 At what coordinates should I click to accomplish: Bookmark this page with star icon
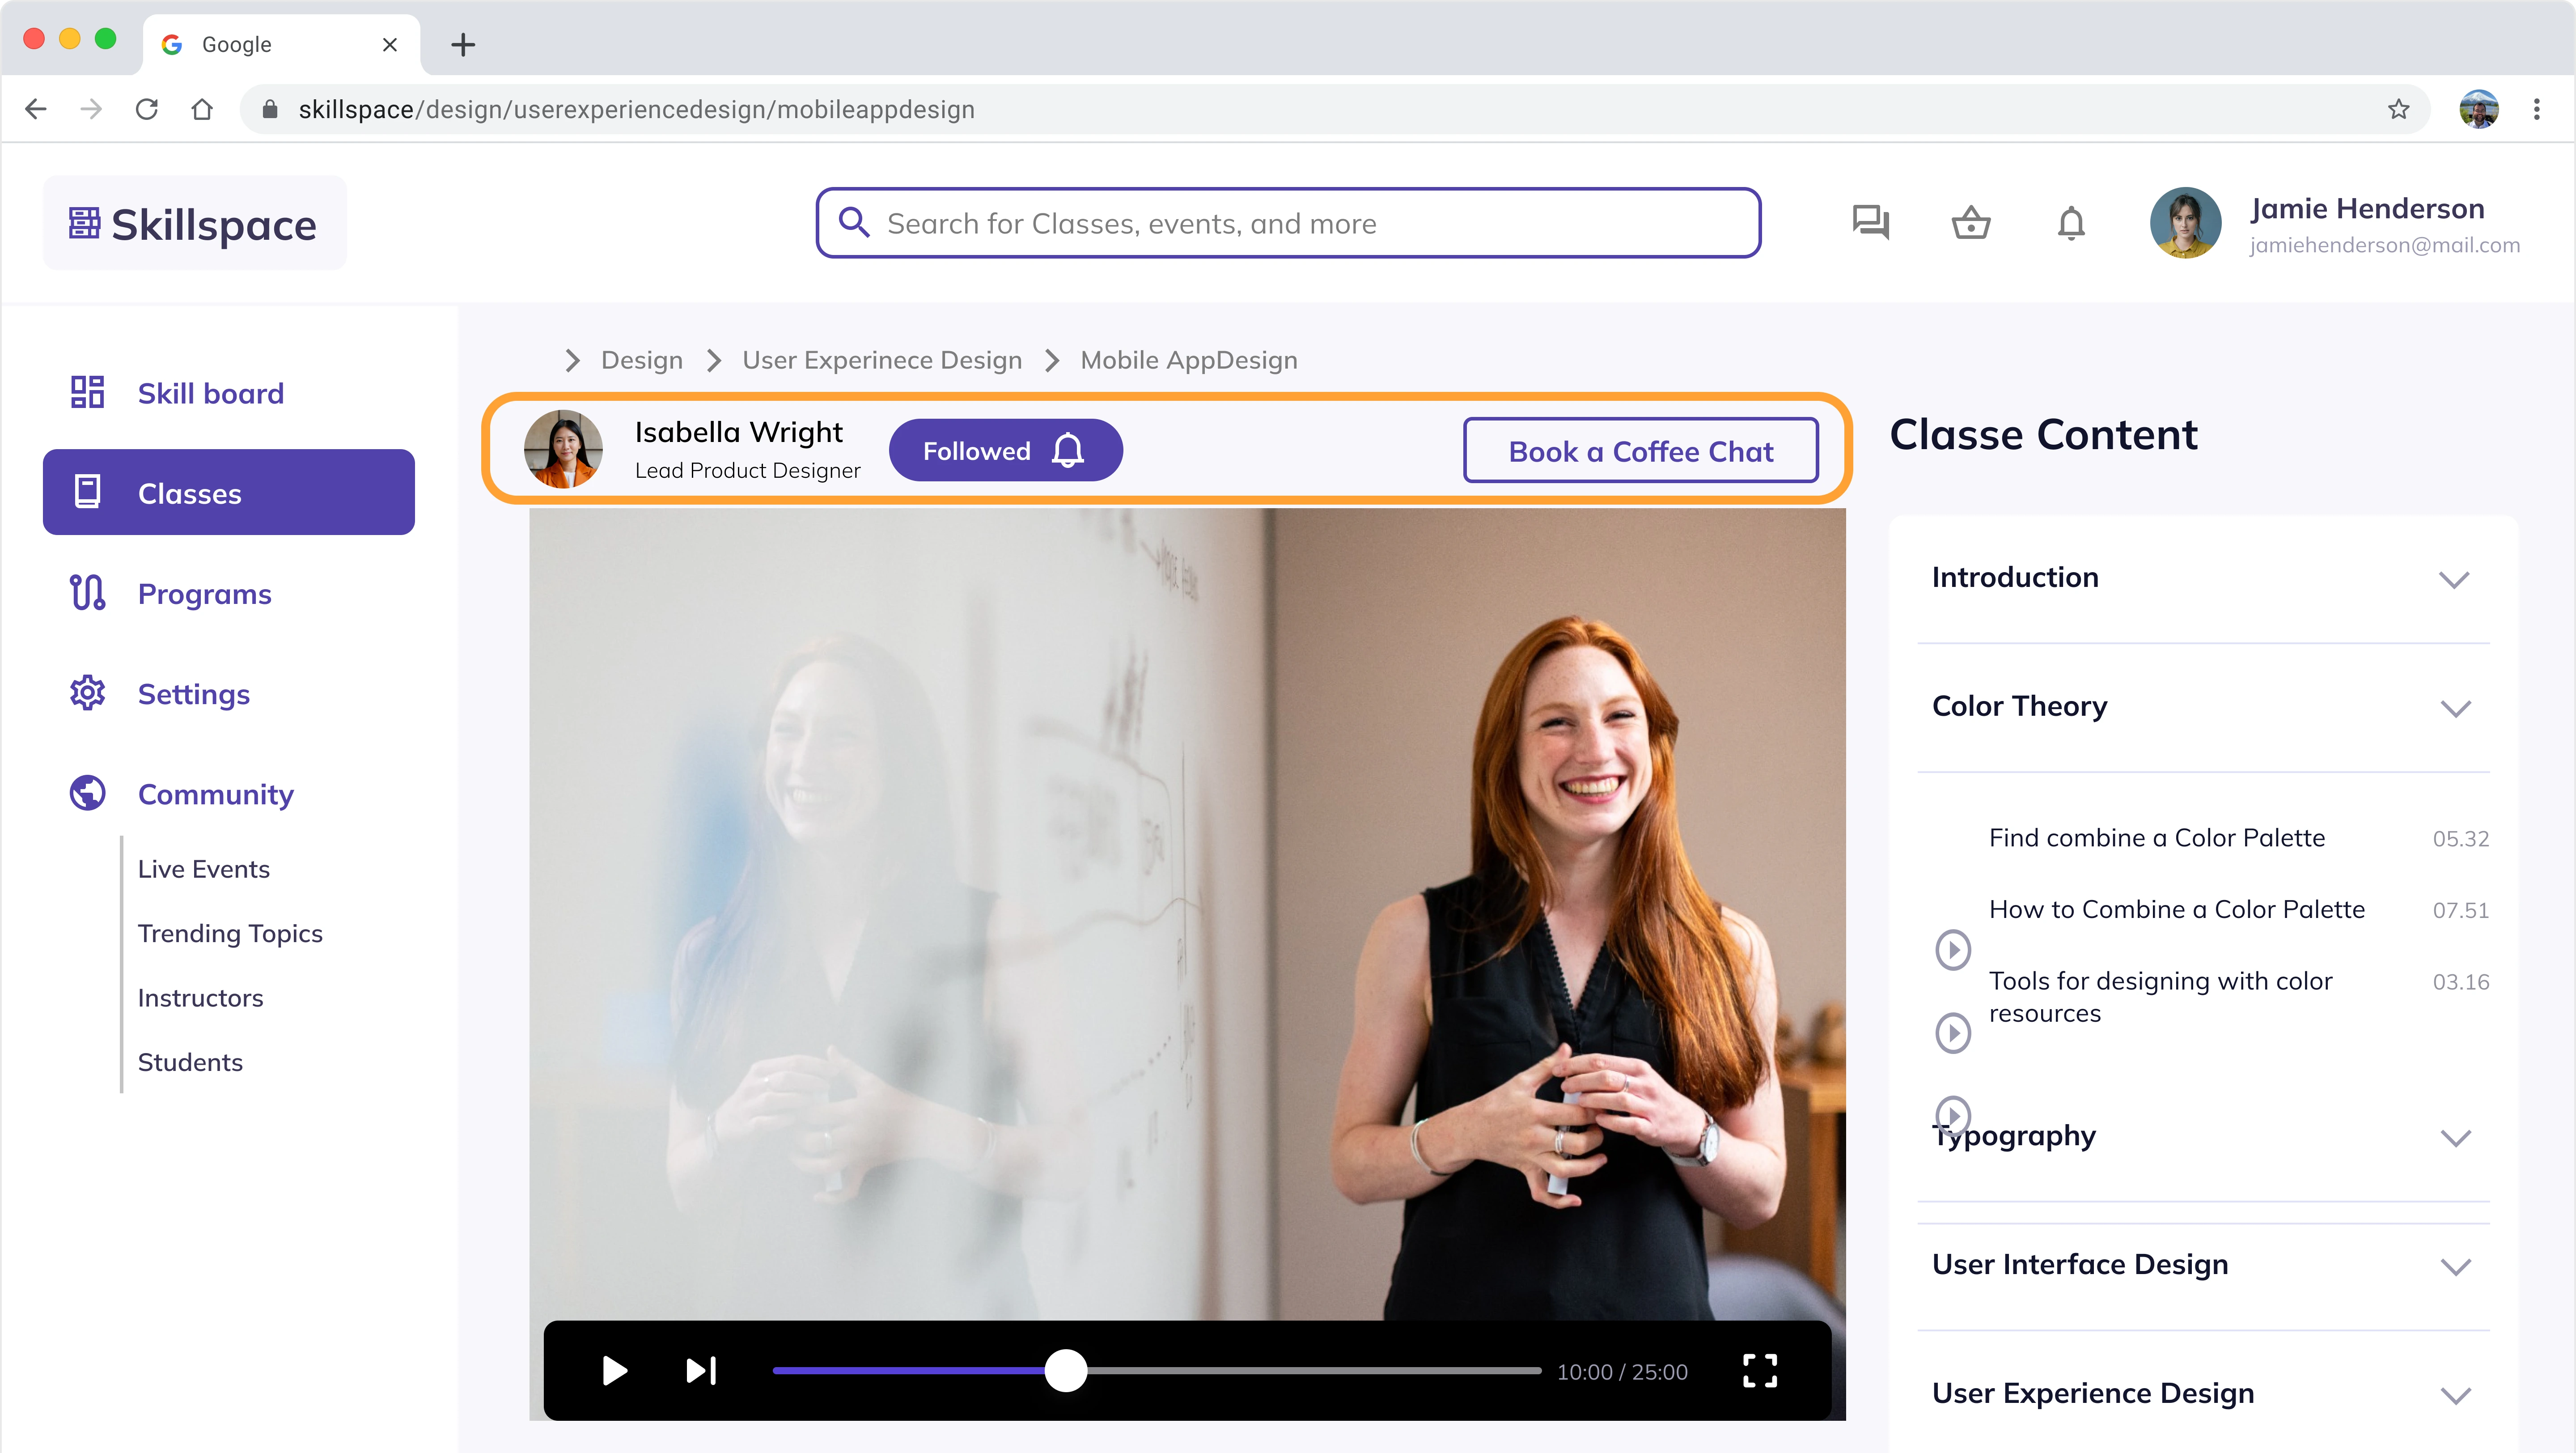click(x=2398, y=109)
